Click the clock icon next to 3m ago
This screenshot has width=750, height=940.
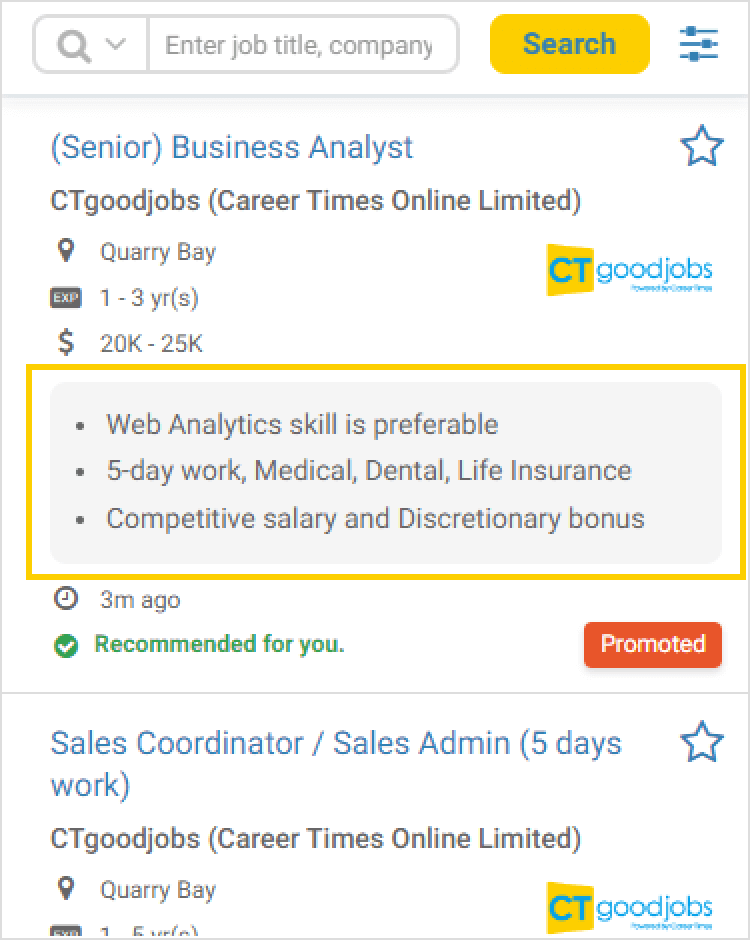66,599
